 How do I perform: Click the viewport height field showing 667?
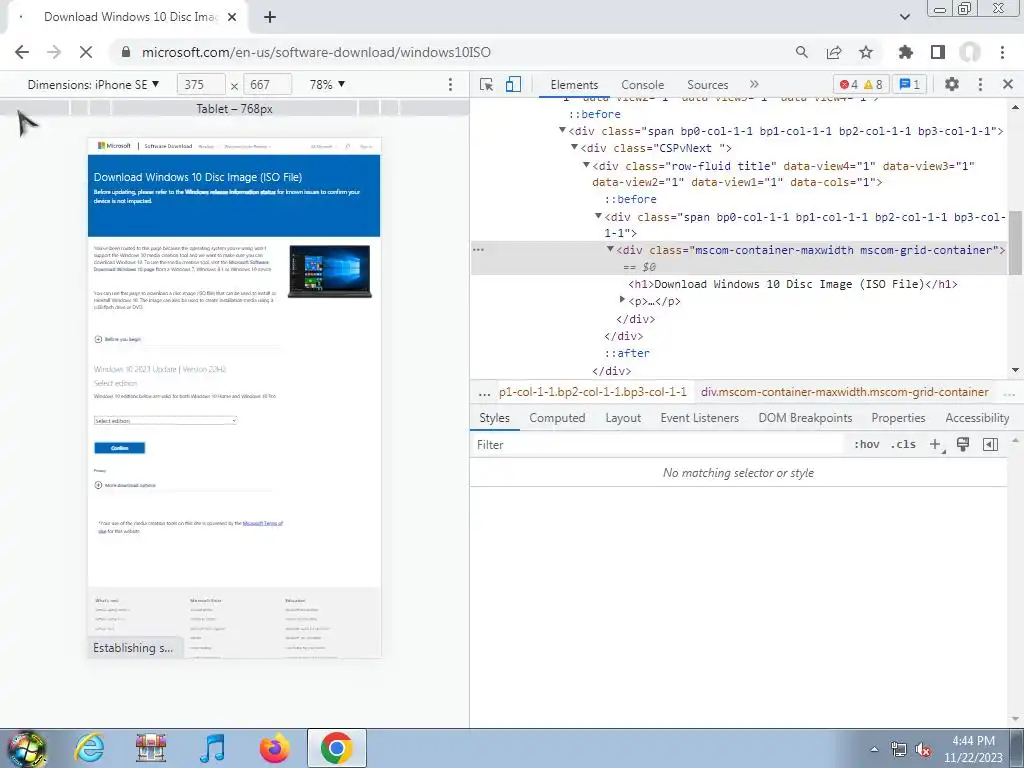coord(267,85)
